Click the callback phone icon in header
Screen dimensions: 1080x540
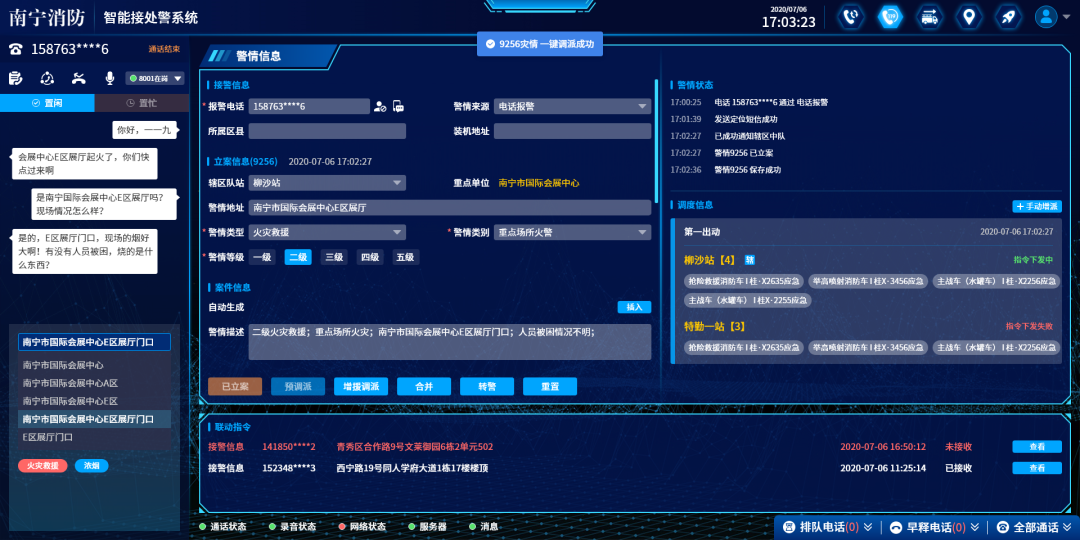pos(850,17)
